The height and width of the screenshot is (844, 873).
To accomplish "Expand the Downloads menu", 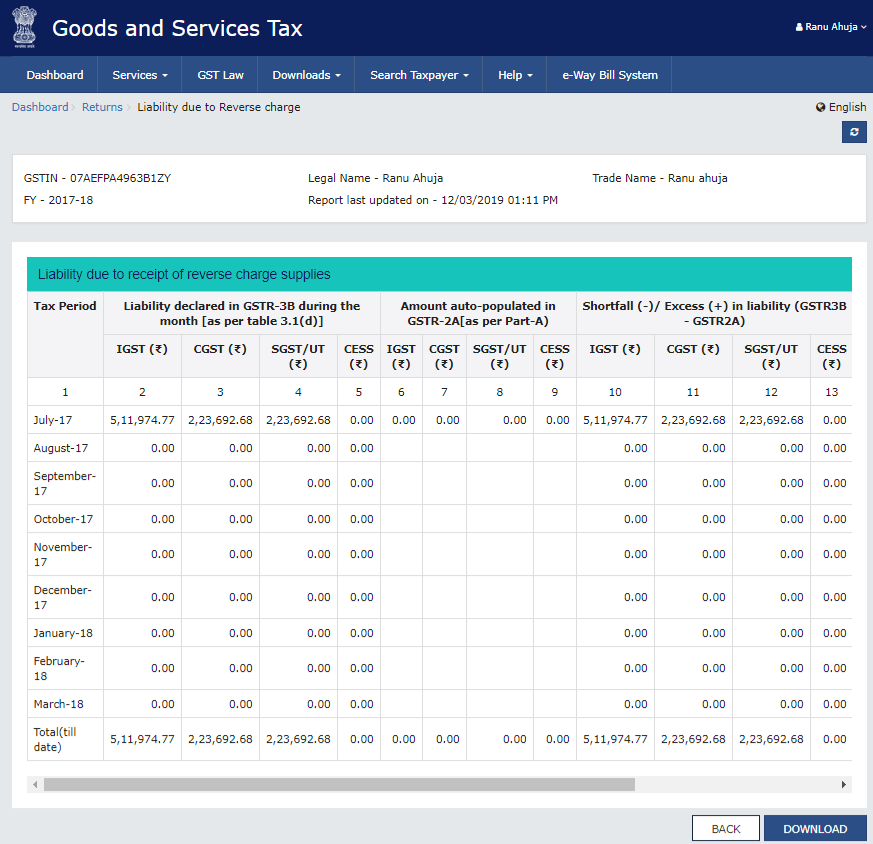I will pos(306,75).
